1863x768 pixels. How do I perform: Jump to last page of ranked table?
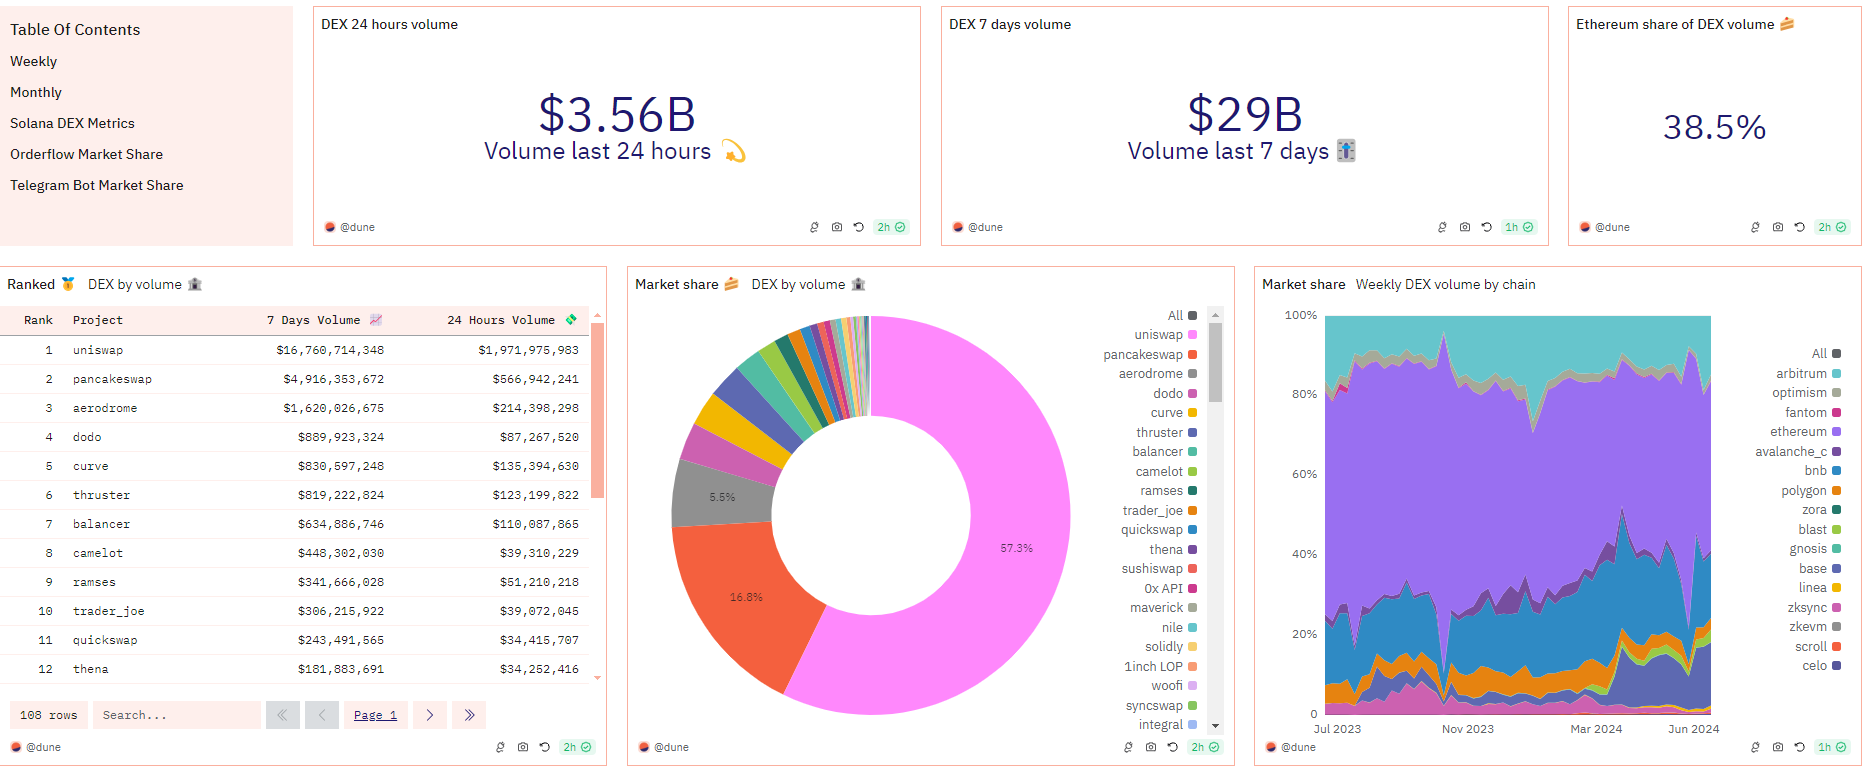[x=469, y=715]
